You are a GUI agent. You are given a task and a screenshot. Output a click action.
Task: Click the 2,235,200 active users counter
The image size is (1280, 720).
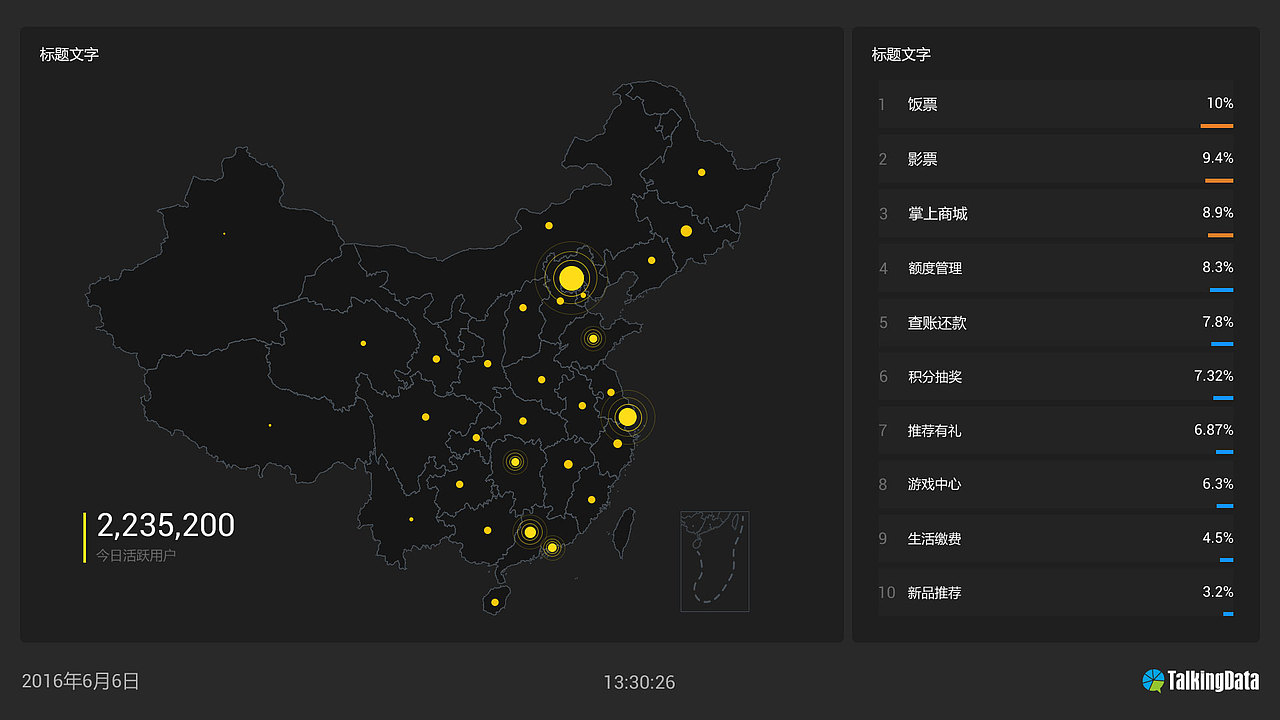(165, 525)
